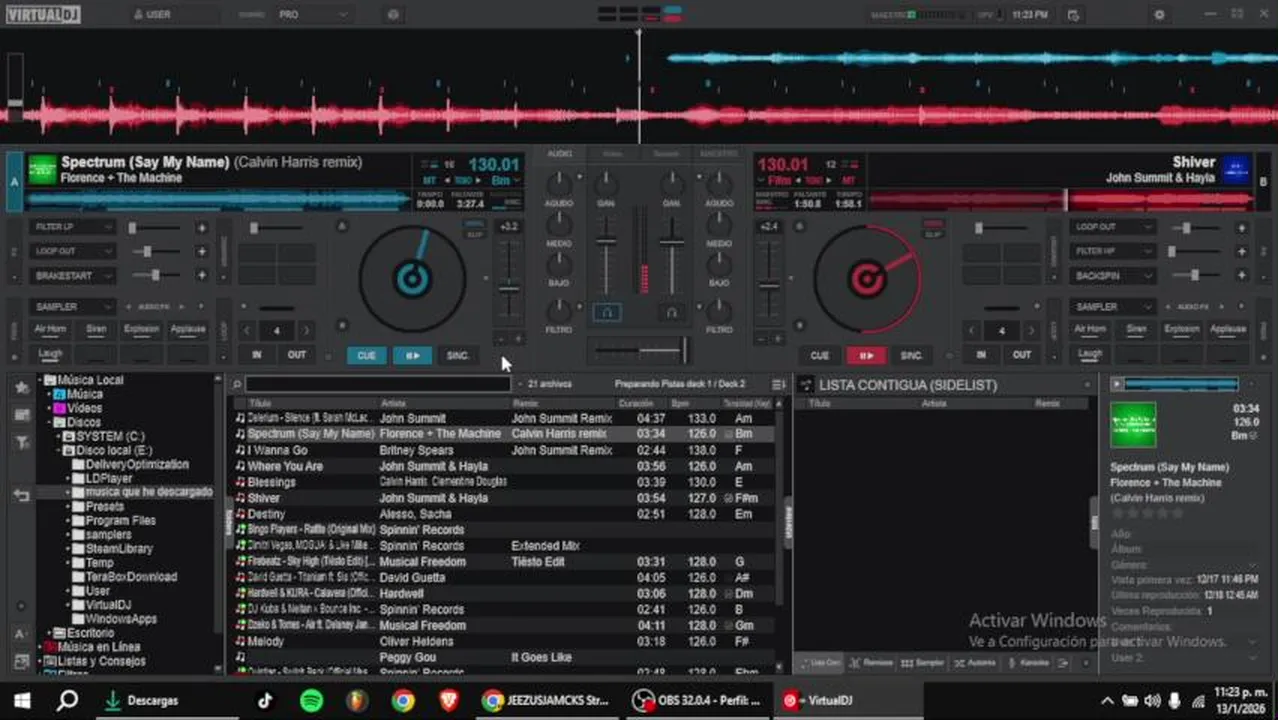Click the filter funnel icon in browser sidebar
This screenshot has width=1278, height=720.
click(21, 443)
